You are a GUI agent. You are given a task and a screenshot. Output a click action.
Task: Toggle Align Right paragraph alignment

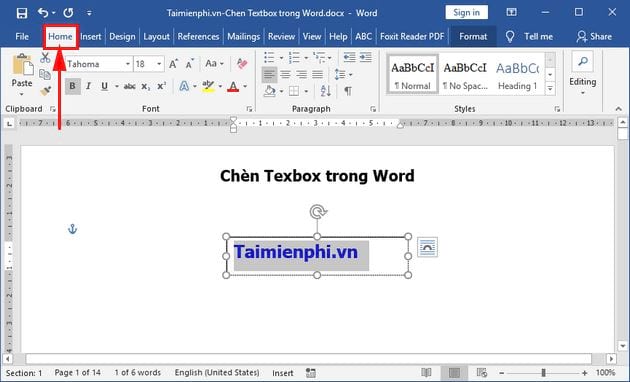pos(301,74)
